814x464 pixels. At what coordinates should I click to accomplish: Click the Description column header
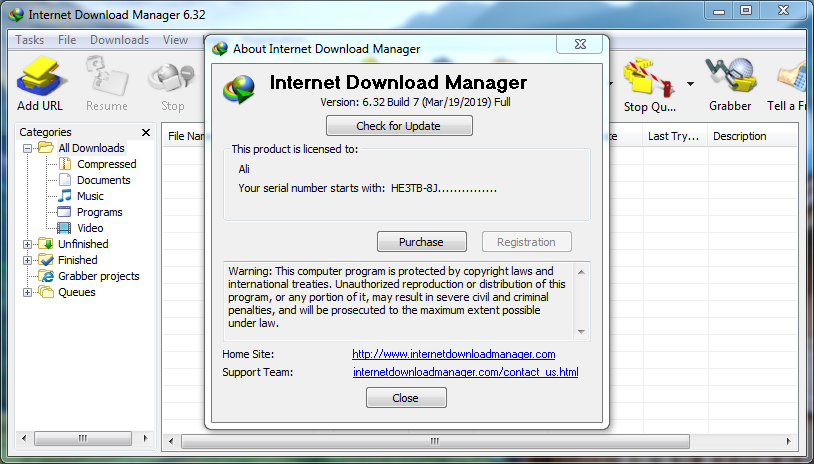tap(752, 137)
